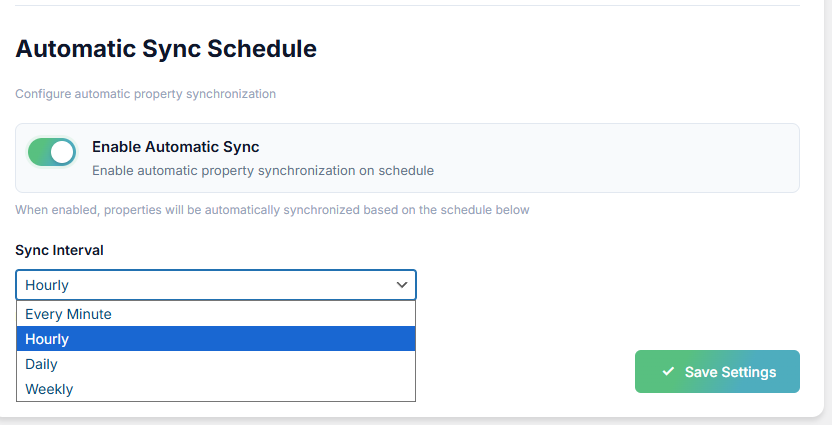Viewport: 832px width, 425px height.
Task: Choose the highlighted Hourly list option
Action: coord(47,339)
